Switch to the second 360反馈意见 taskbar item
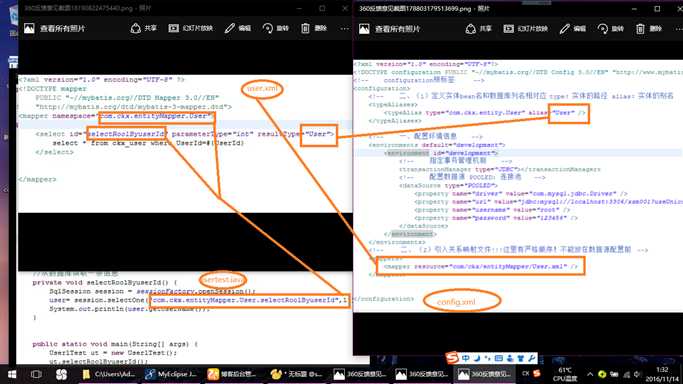Screen dimensions: 683x384 (421, 374)
